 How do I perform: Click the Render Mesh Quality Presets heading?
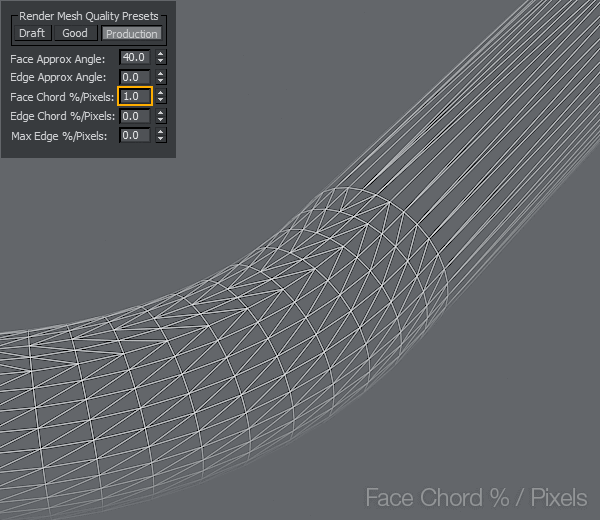89,16
